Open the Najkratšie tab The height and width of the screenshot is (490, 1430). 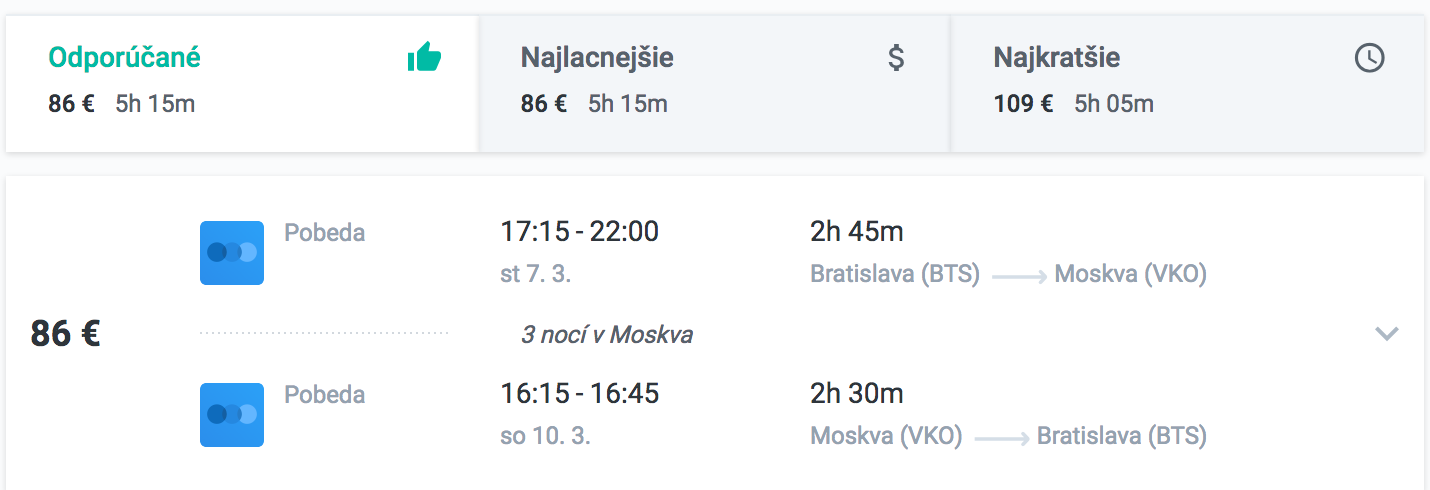pos(1187,83)
